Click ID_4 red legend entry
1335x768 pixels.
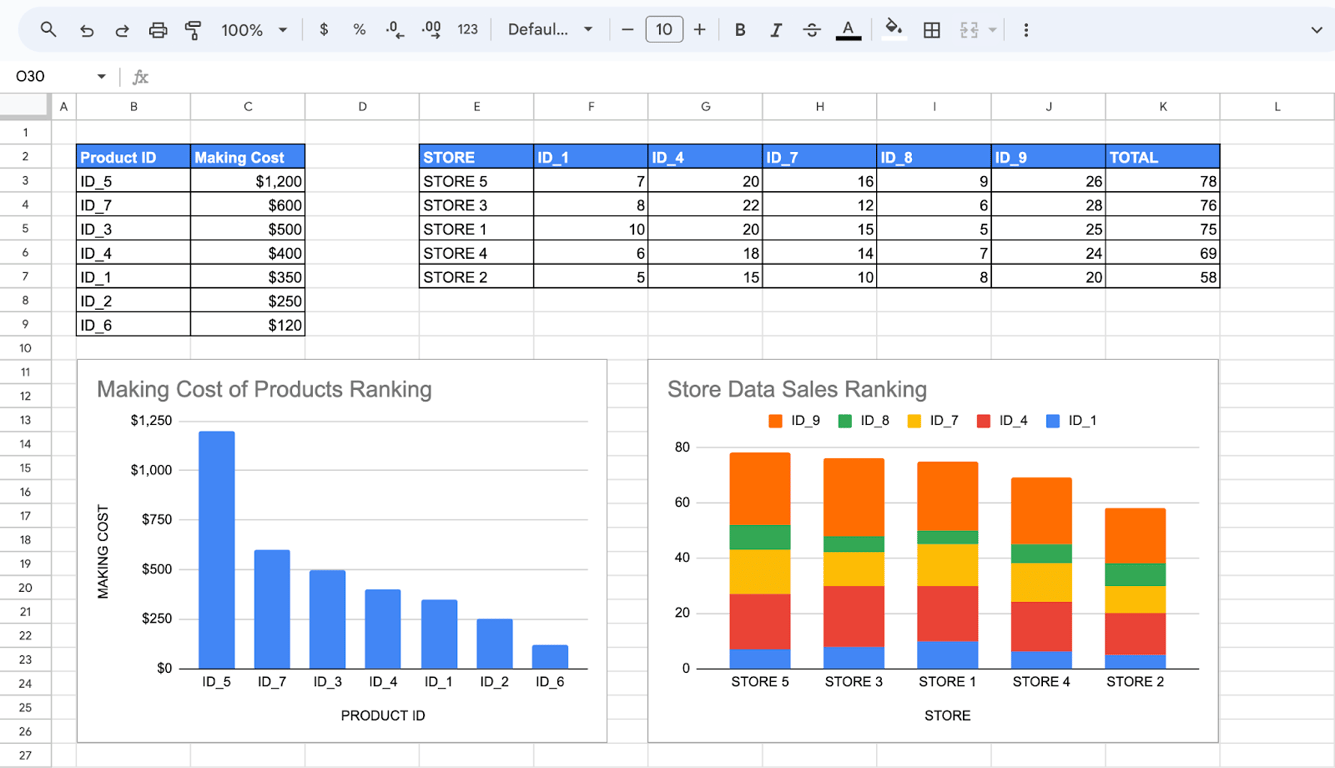click(x=1002, y=421)
